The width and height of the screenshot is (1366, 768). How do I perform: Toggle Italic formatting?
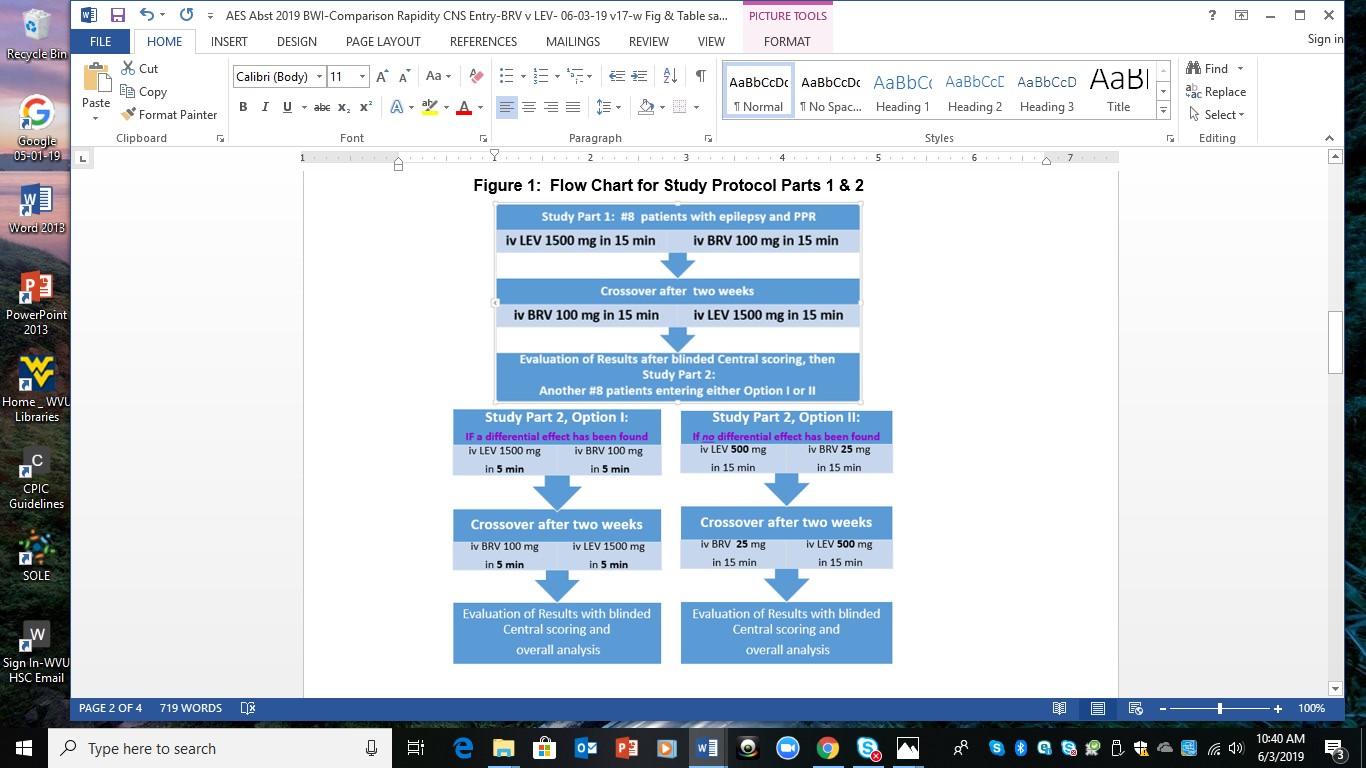(x=265, y=107)
